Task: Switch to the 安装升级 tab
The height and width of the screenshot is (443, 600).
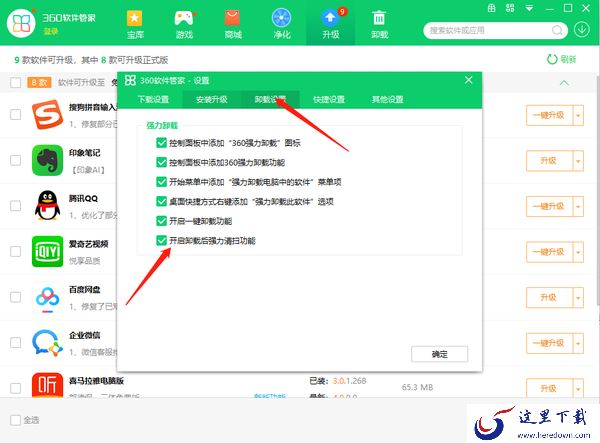Action: (x=212, y=99)
